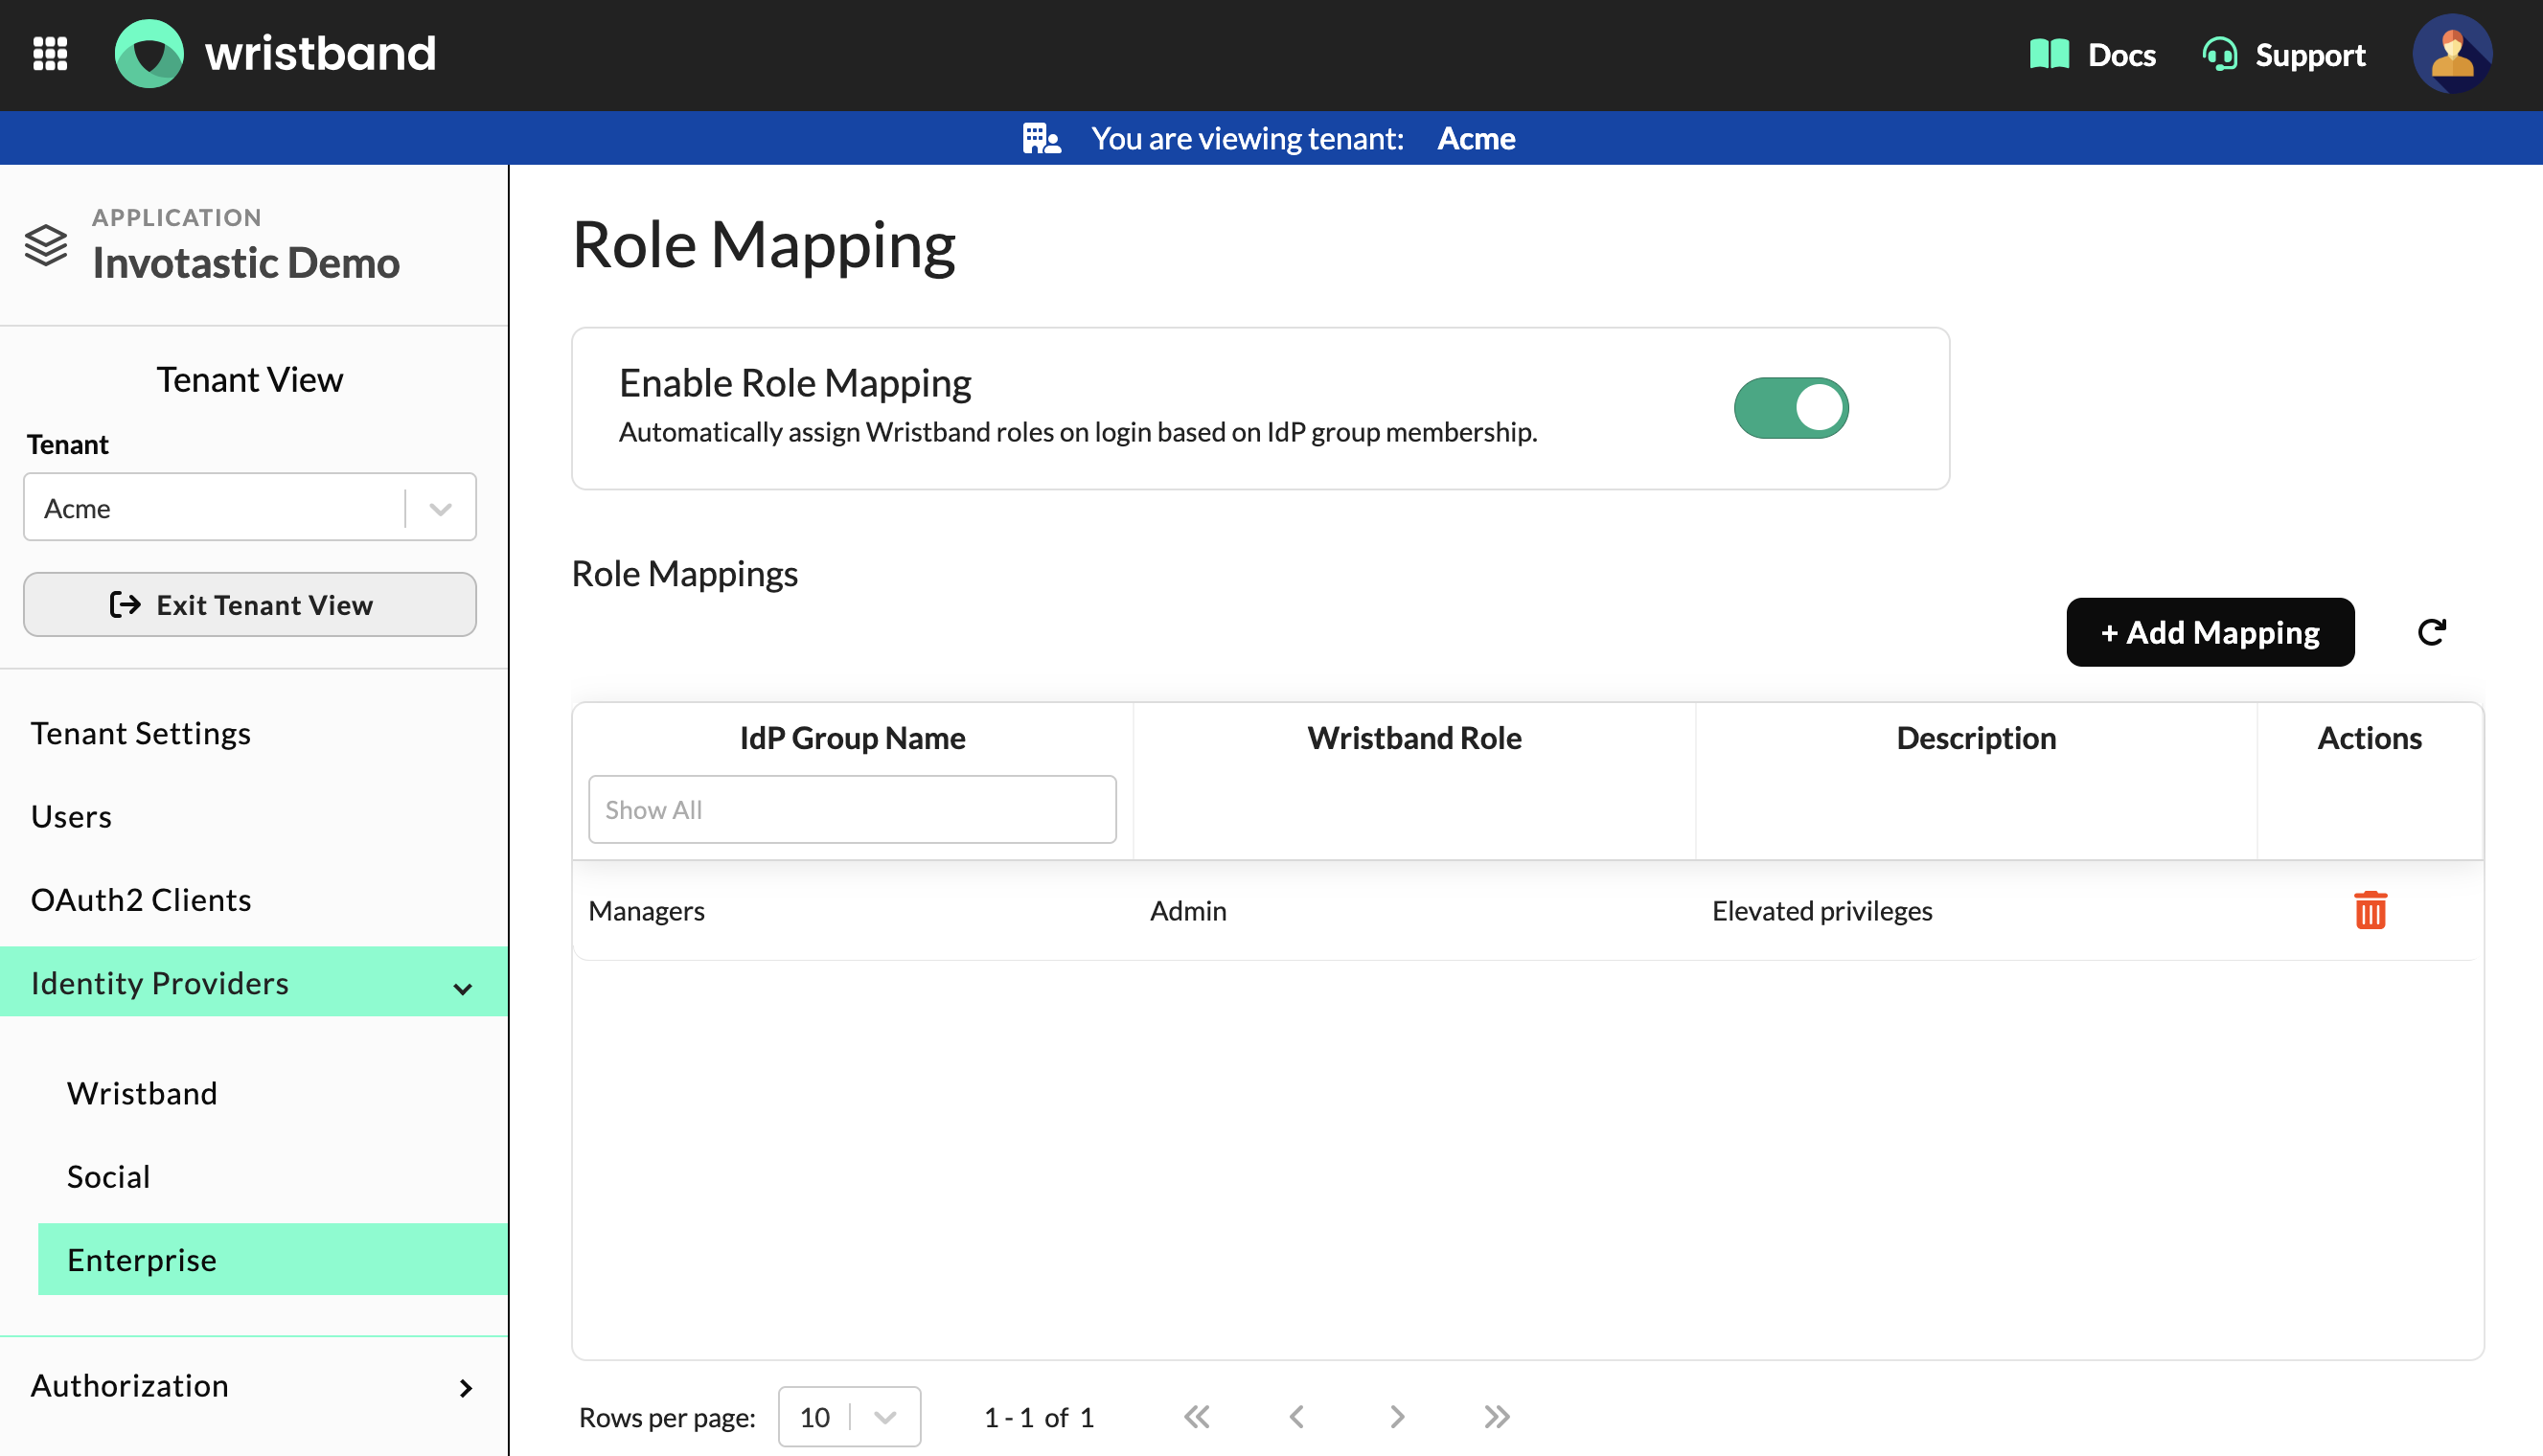The height and width of the screenshot is (1456, 2543).
Task: Select the Social identity provider item
Action: pos(109,1176)
